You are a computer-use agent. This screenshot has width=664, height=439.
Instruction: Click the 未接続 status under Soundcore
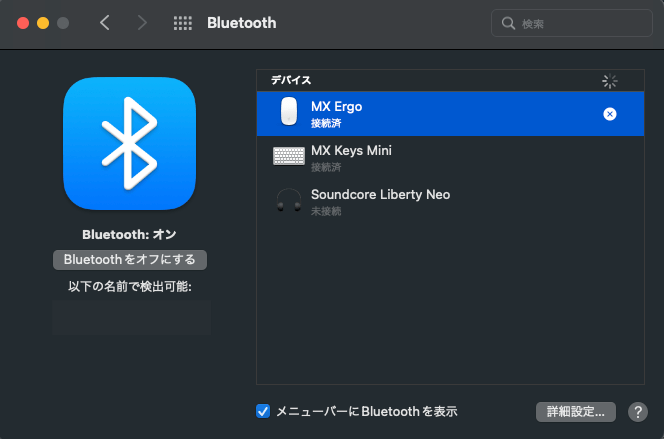pyautogui.click(x=326, y=211)
